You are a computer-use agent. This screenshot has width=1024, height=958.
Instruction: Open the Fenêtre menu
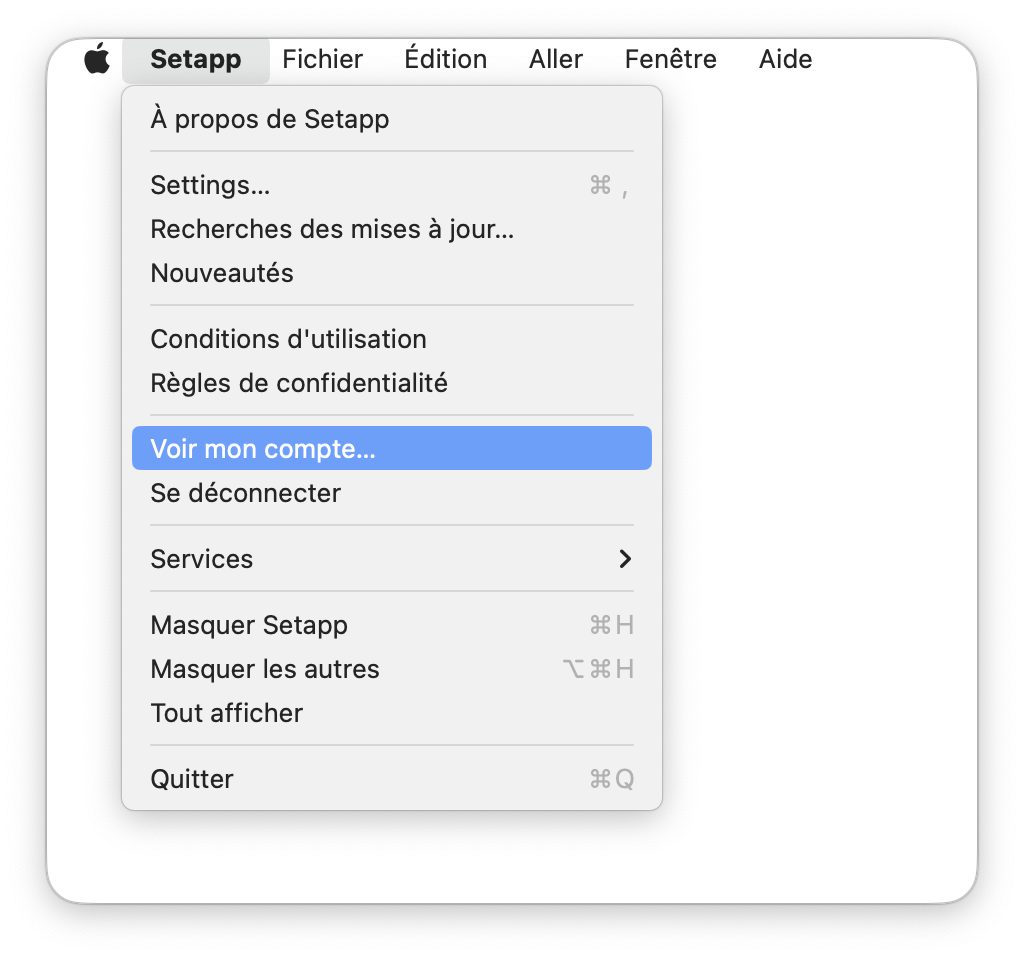671,59
